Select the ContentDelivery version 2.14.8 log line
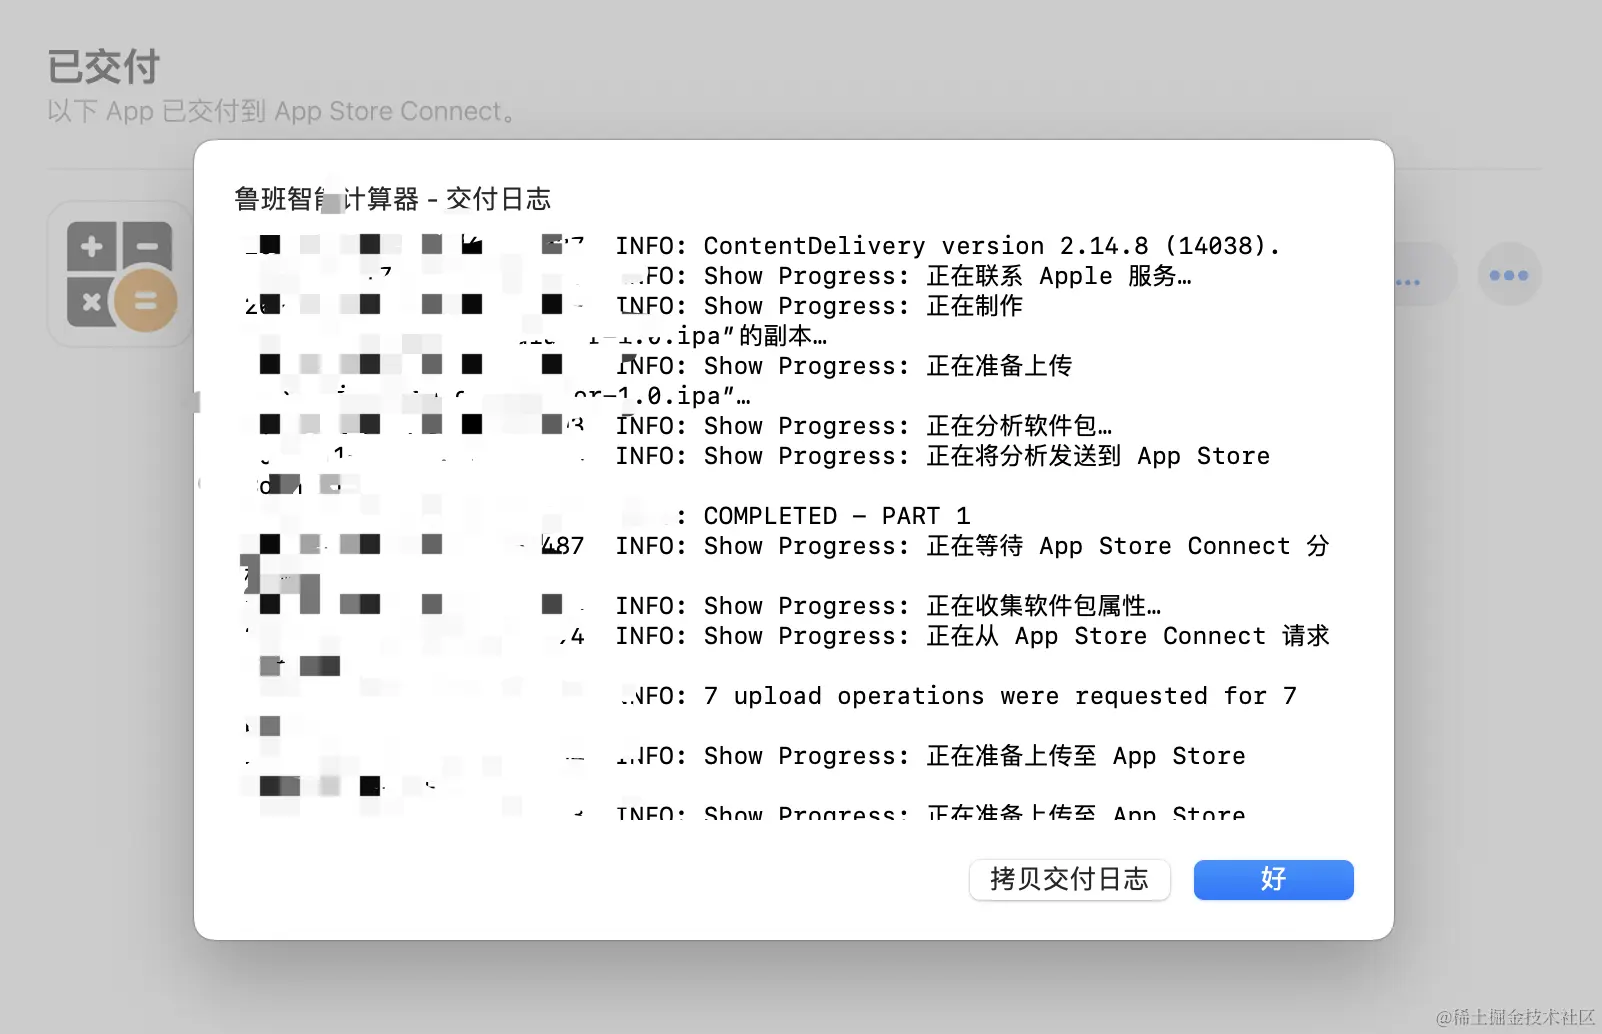1602x1034 pixels. click(947, 246)
